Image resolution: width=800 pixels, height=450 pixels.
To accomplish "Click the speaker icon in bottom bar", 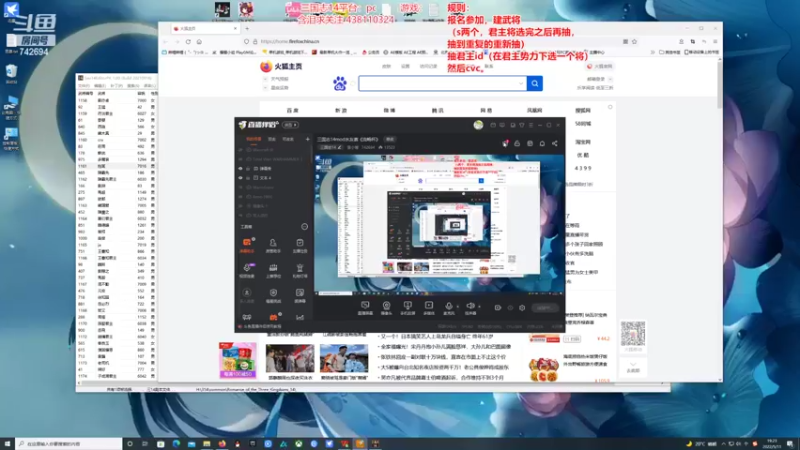I will 470,306.
